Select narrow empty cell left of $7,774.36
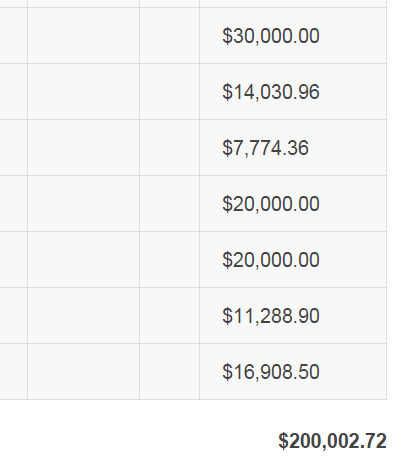The height and width of the screenshot is (464, 399). [169, 148]
